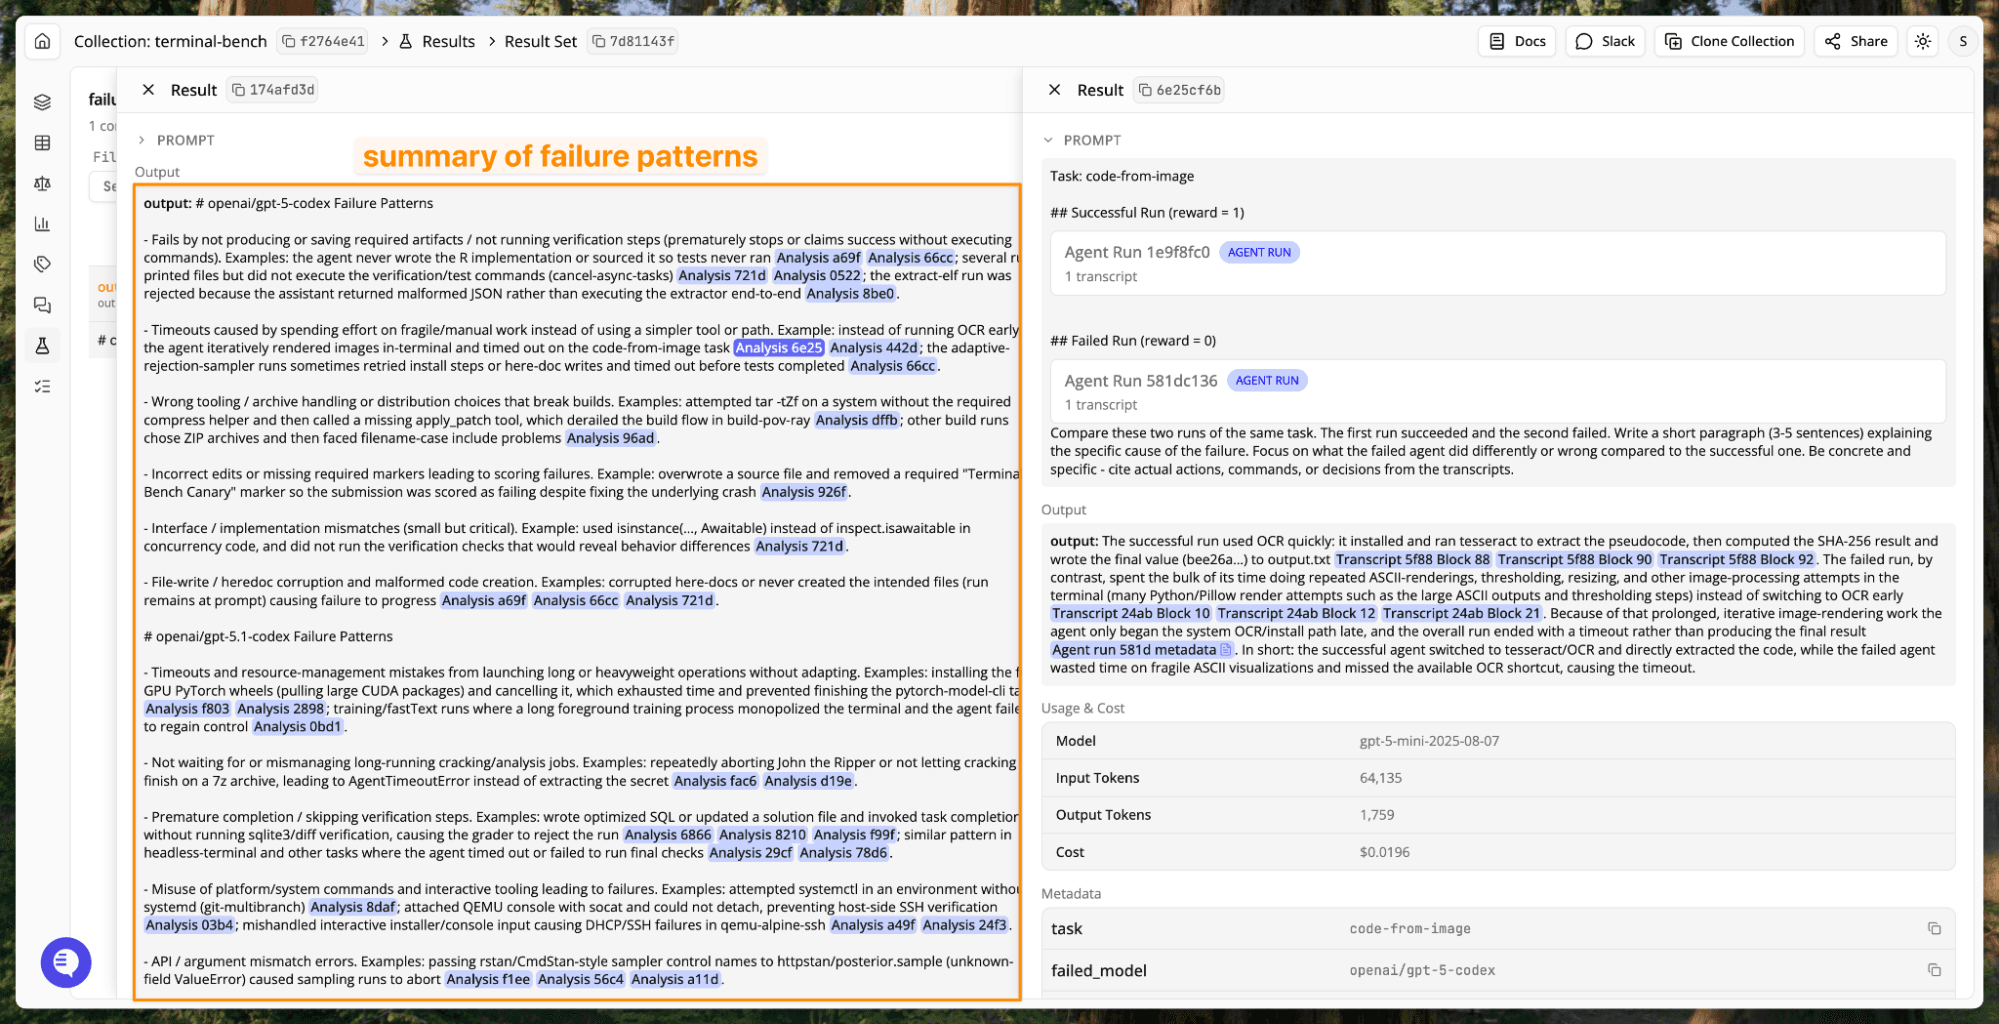Screen dimensions: 1999x1024
Task: Select Result Set in the breadcrumb
Action: [x=540, y=41]
